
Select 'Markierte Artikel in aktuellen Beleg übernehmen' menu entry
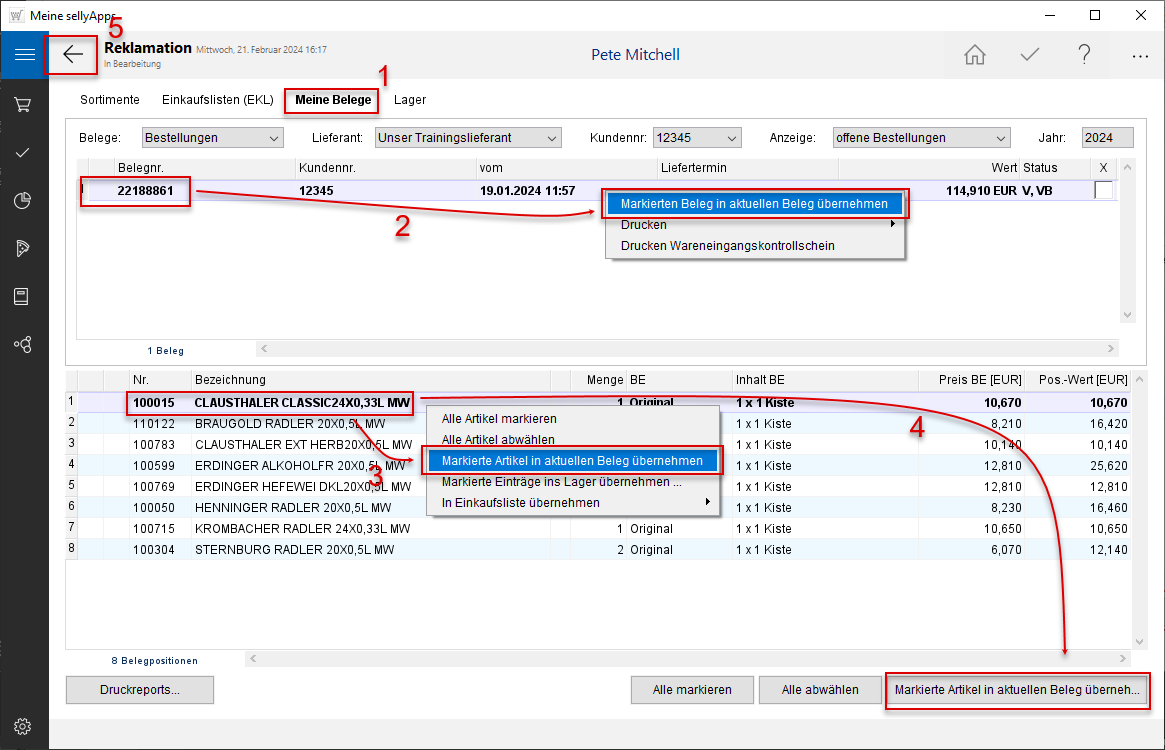pyautogui.click(x=572, y=461)
